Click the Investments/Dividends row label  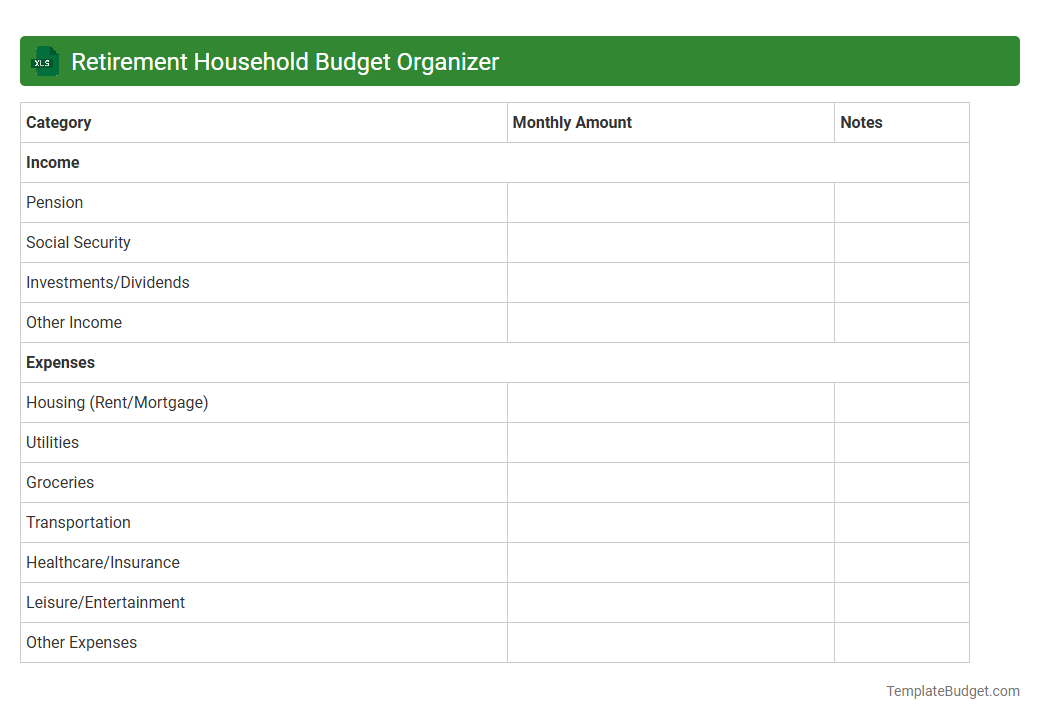coord(107,282)
